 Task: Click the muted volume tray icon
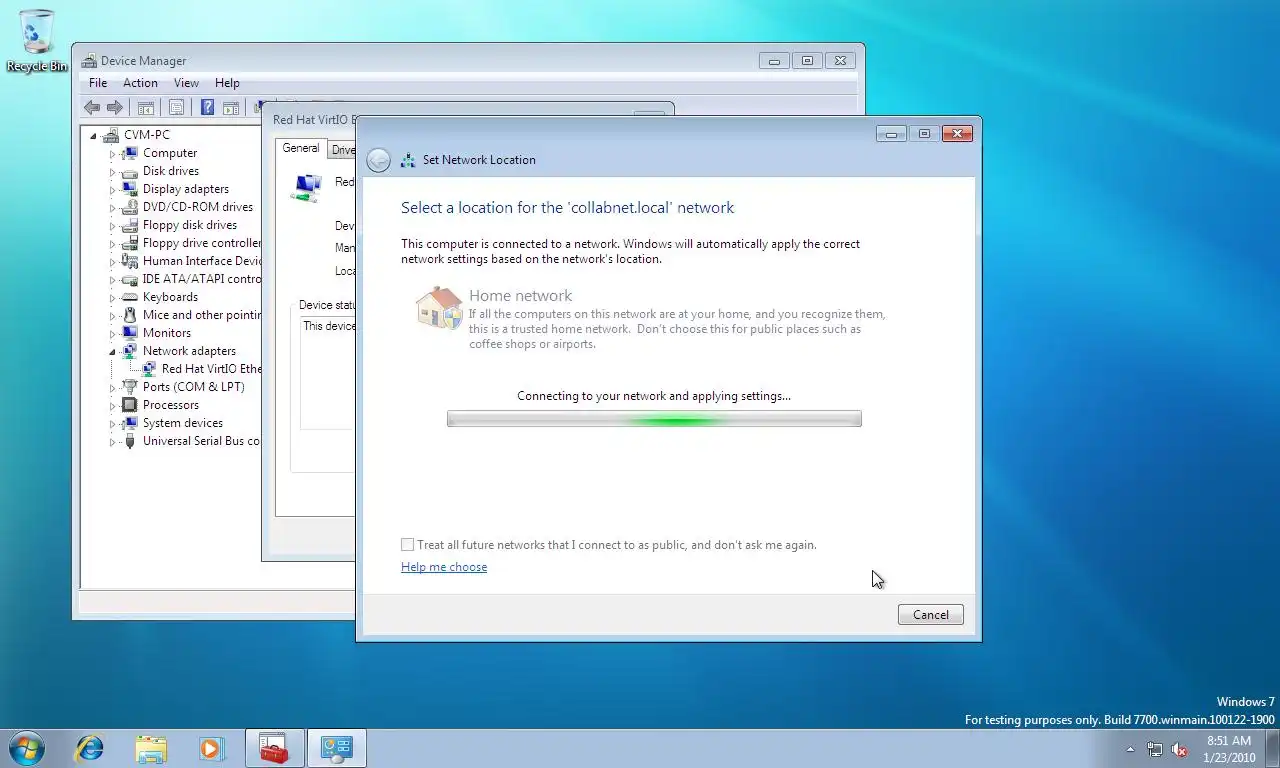1179,749
